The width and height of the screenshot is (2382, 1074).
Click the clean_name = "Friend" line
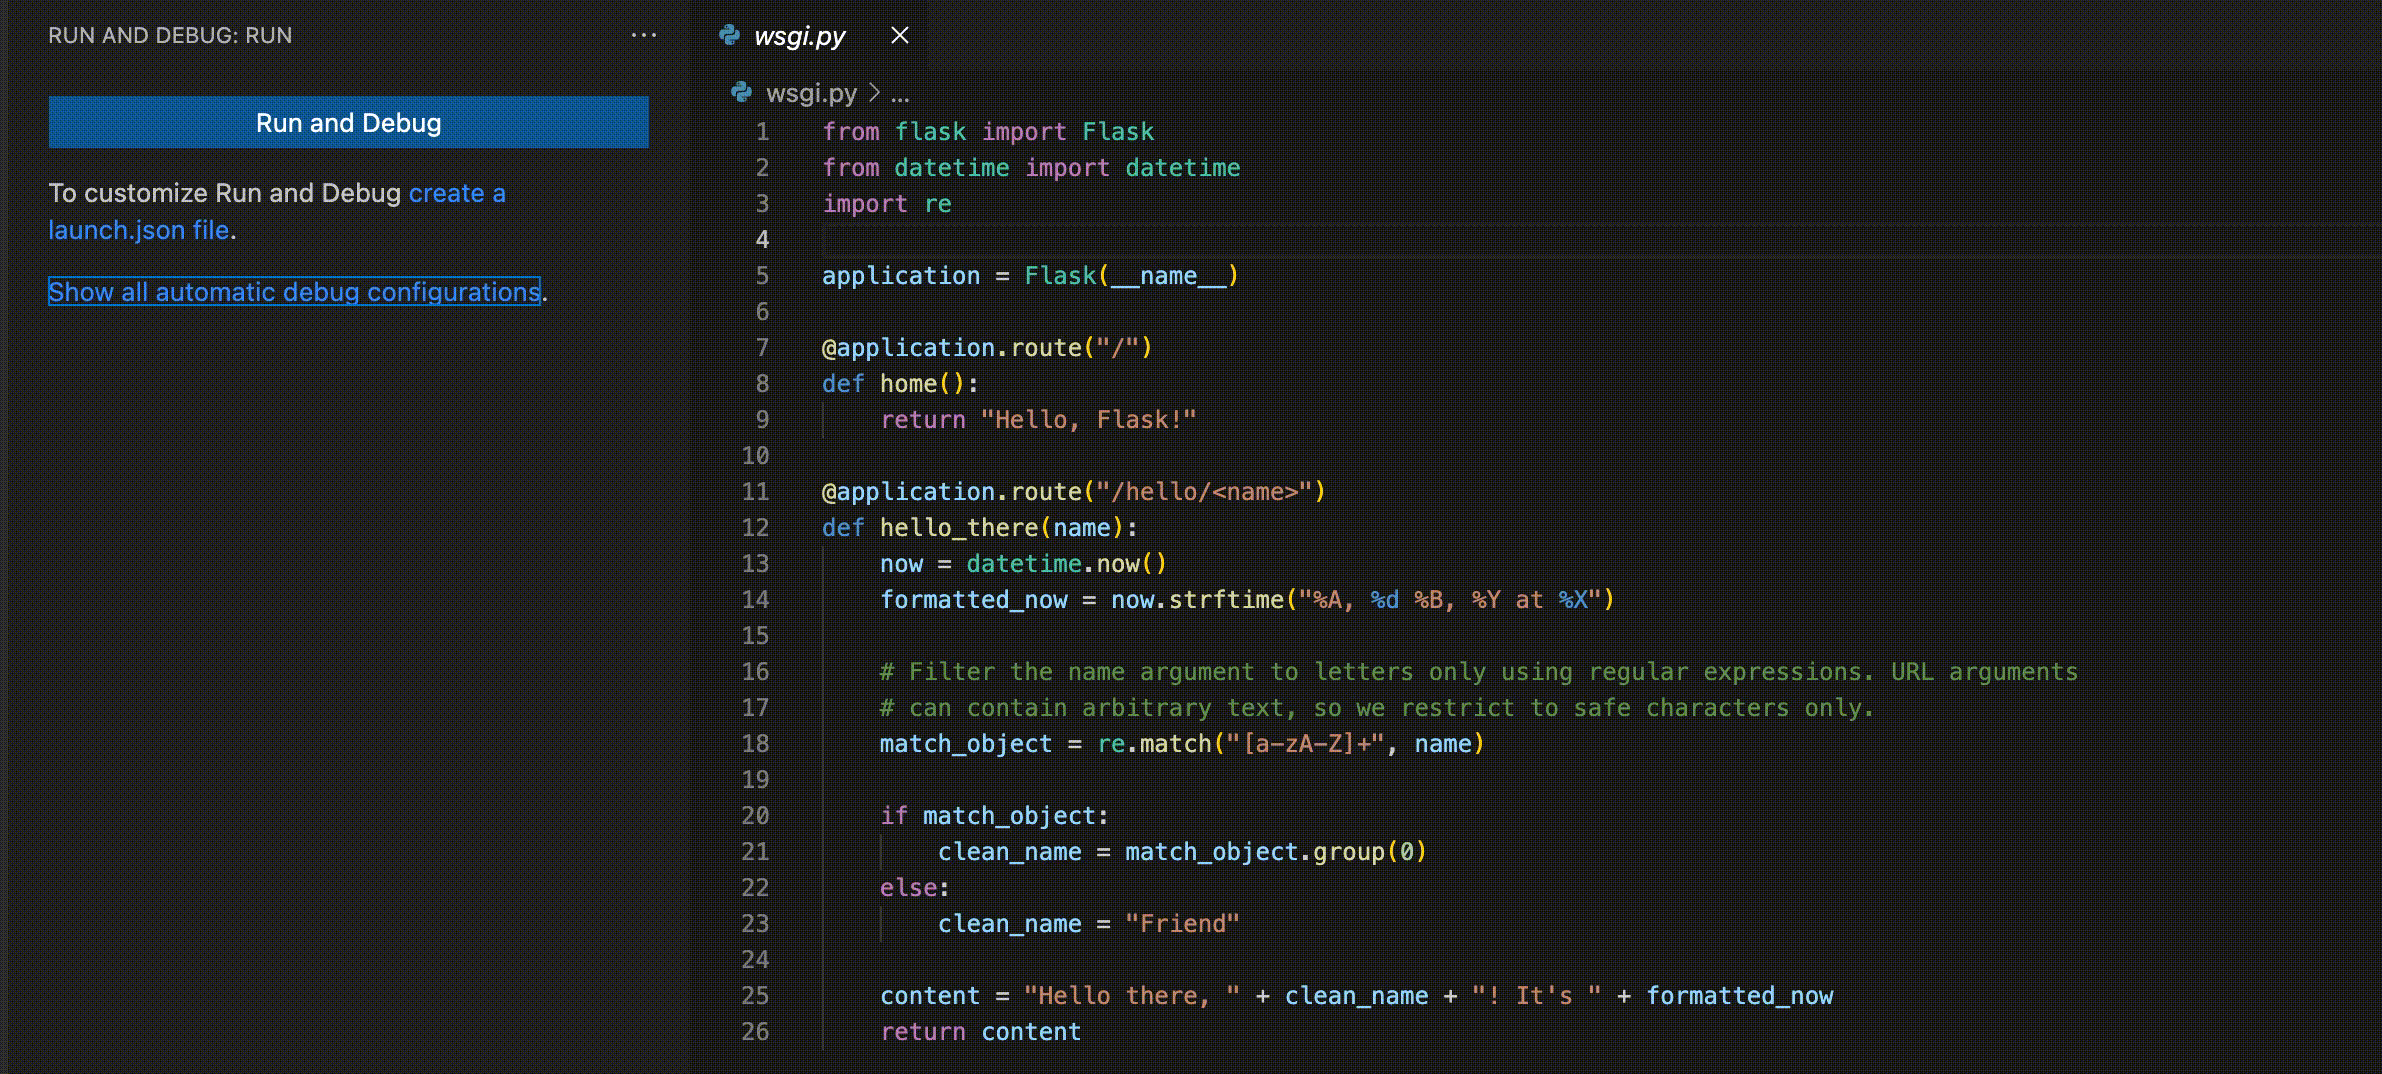pos(1088,923)
